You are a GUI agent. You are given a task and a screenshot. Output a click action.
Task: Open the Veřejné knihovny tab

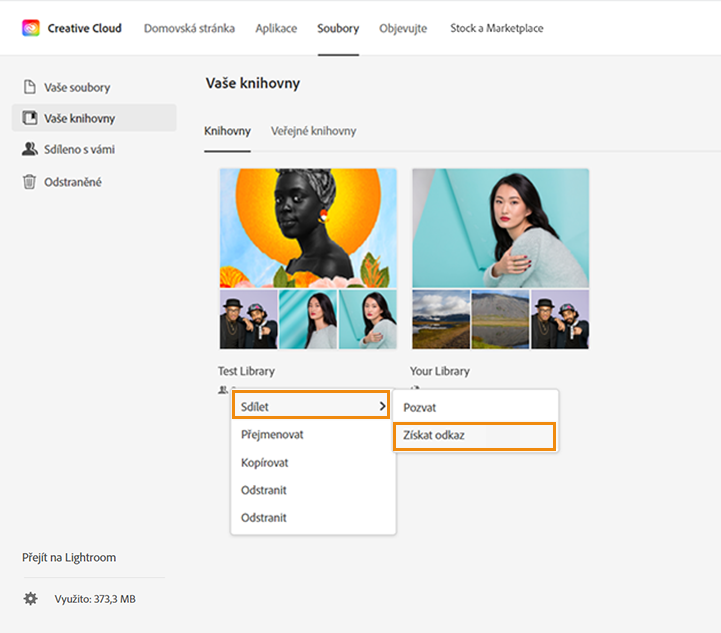313,131
